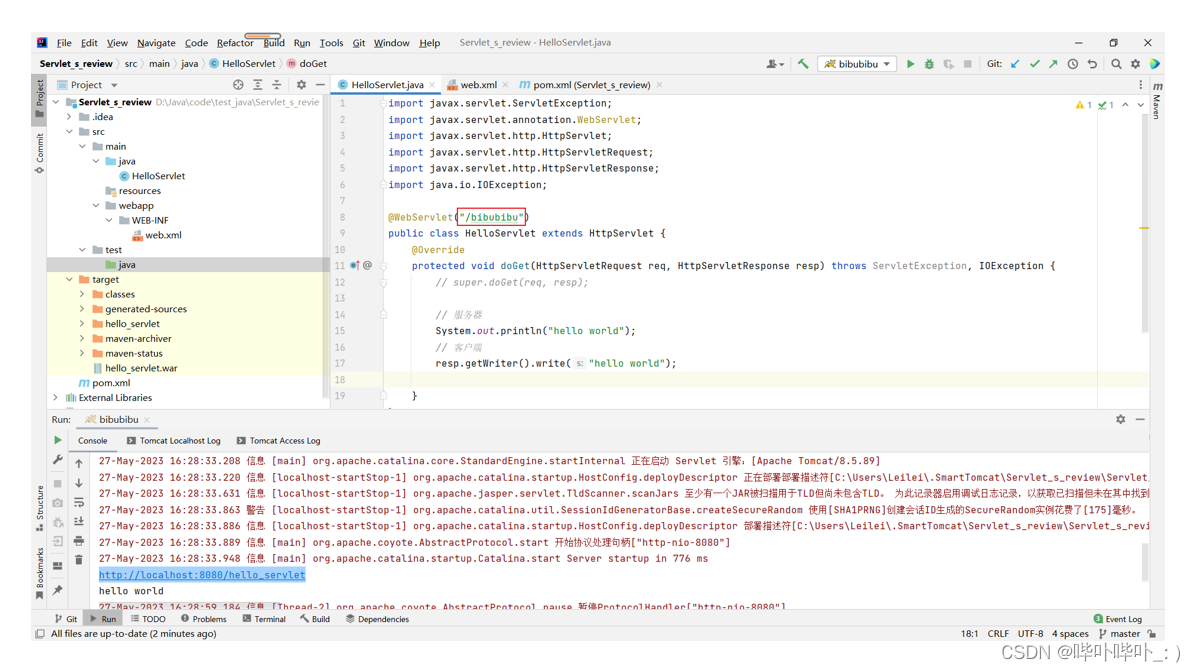Viewport: 1195px width, 672px height.
Task: Expand the classes folder under target
Action: pyautogui.click(x=83, y=294)
